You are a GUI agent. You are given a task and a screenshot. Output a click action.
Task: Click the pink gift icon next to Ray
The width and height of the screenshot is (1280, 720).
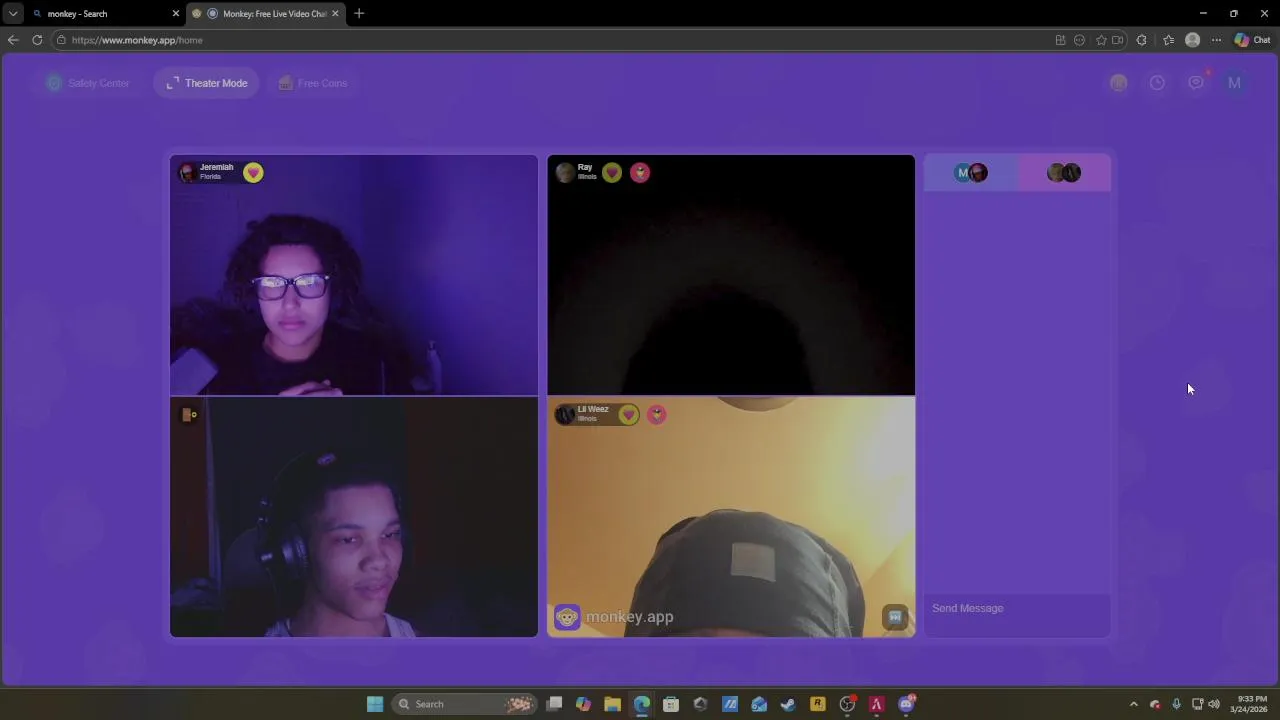640,172
